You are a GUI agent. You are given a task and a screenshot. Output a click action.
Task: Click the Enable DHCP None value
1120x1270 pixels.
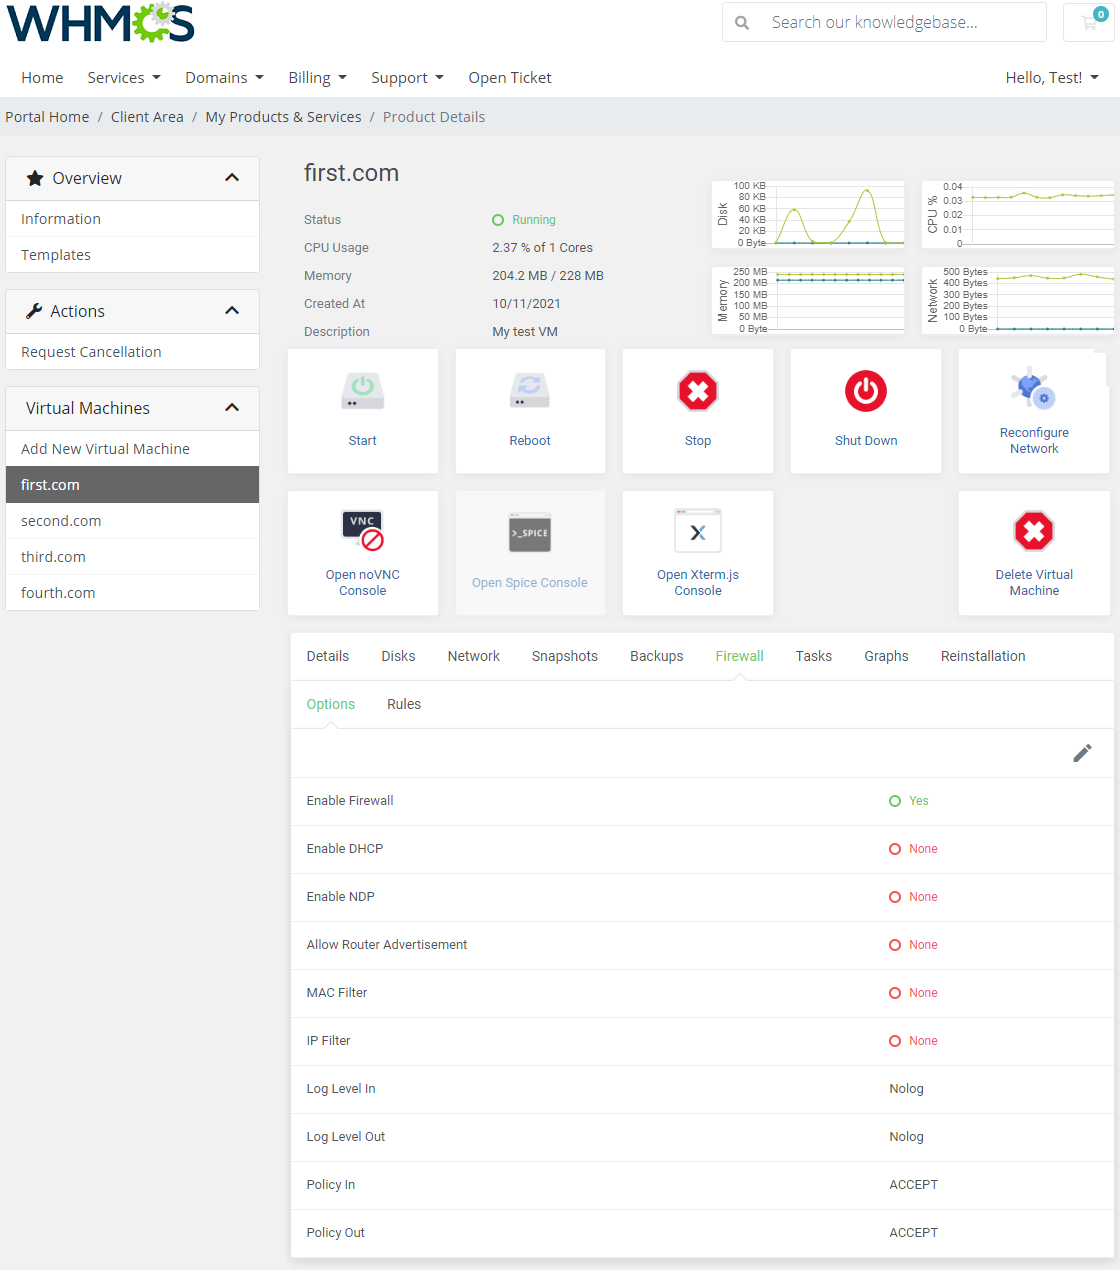pyautogui.click(x=913, y=849)
